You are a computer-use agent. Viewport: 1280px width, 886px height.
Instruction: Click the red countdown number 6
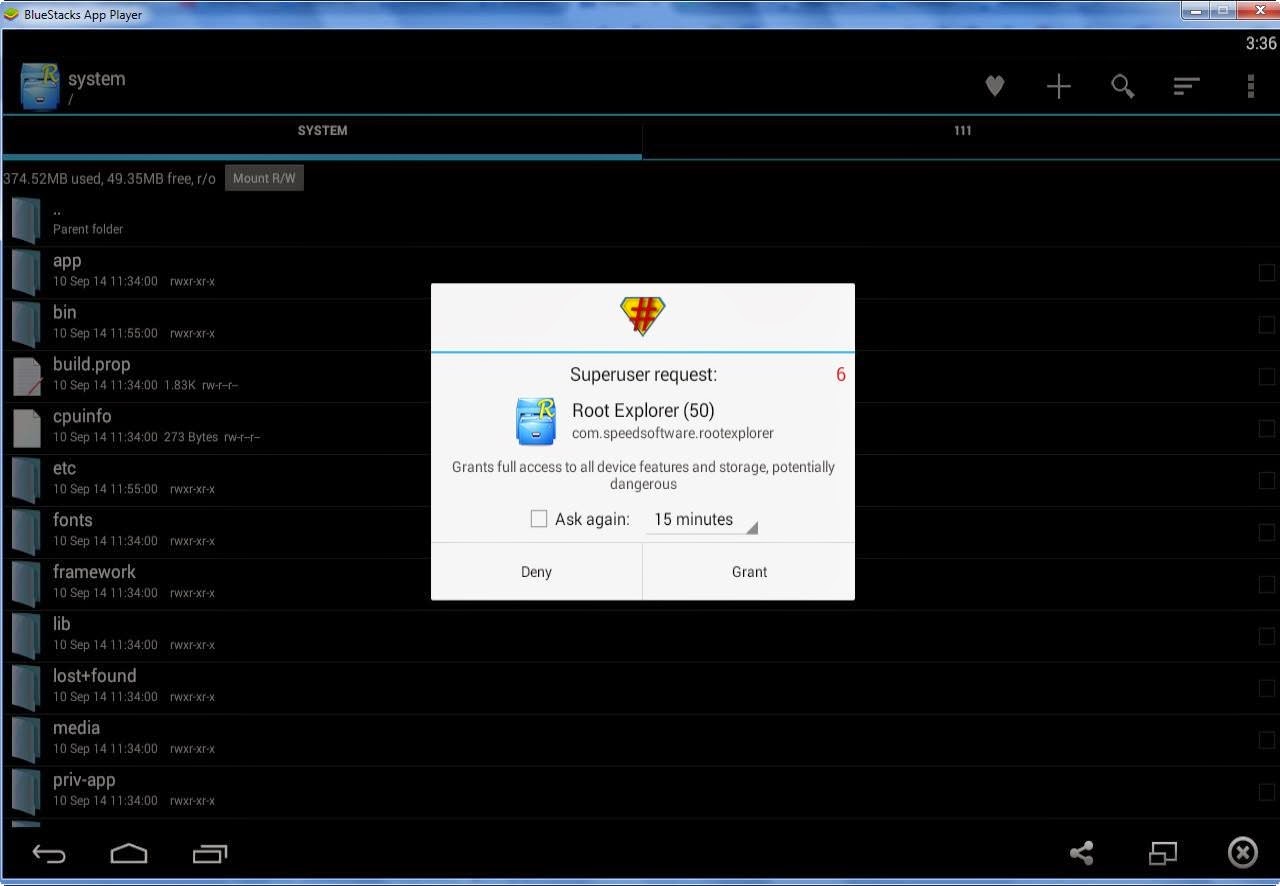pyautogui.click(x=841, y=375)
